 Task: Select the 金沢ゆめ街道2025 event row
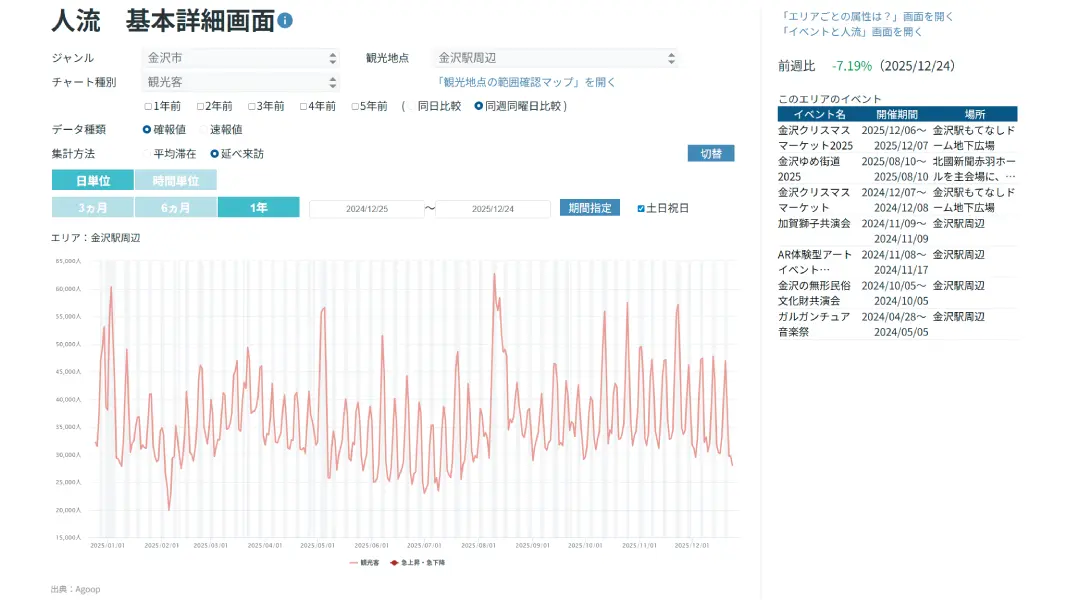coord(897,169)
